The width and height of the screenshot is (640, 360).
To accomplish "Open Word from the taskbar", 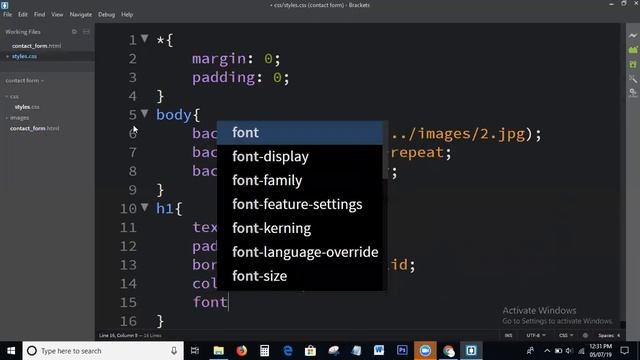I will [x=379, y=351].
